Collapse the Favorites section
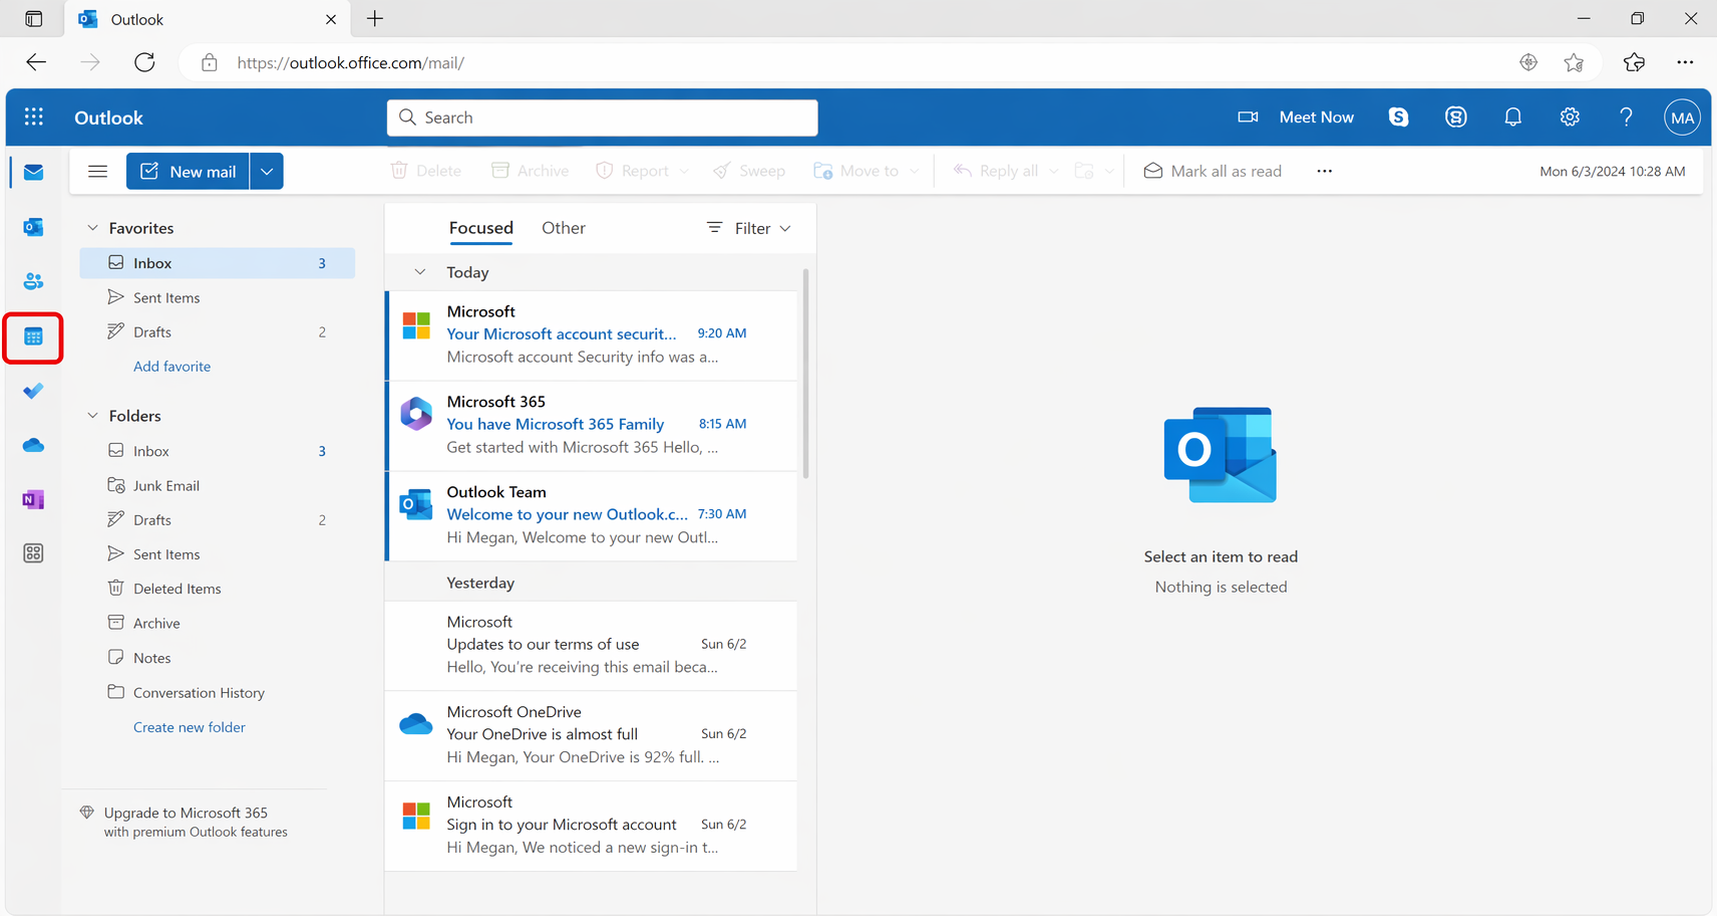Screen dimensions: 1717x916 (93, 228)
